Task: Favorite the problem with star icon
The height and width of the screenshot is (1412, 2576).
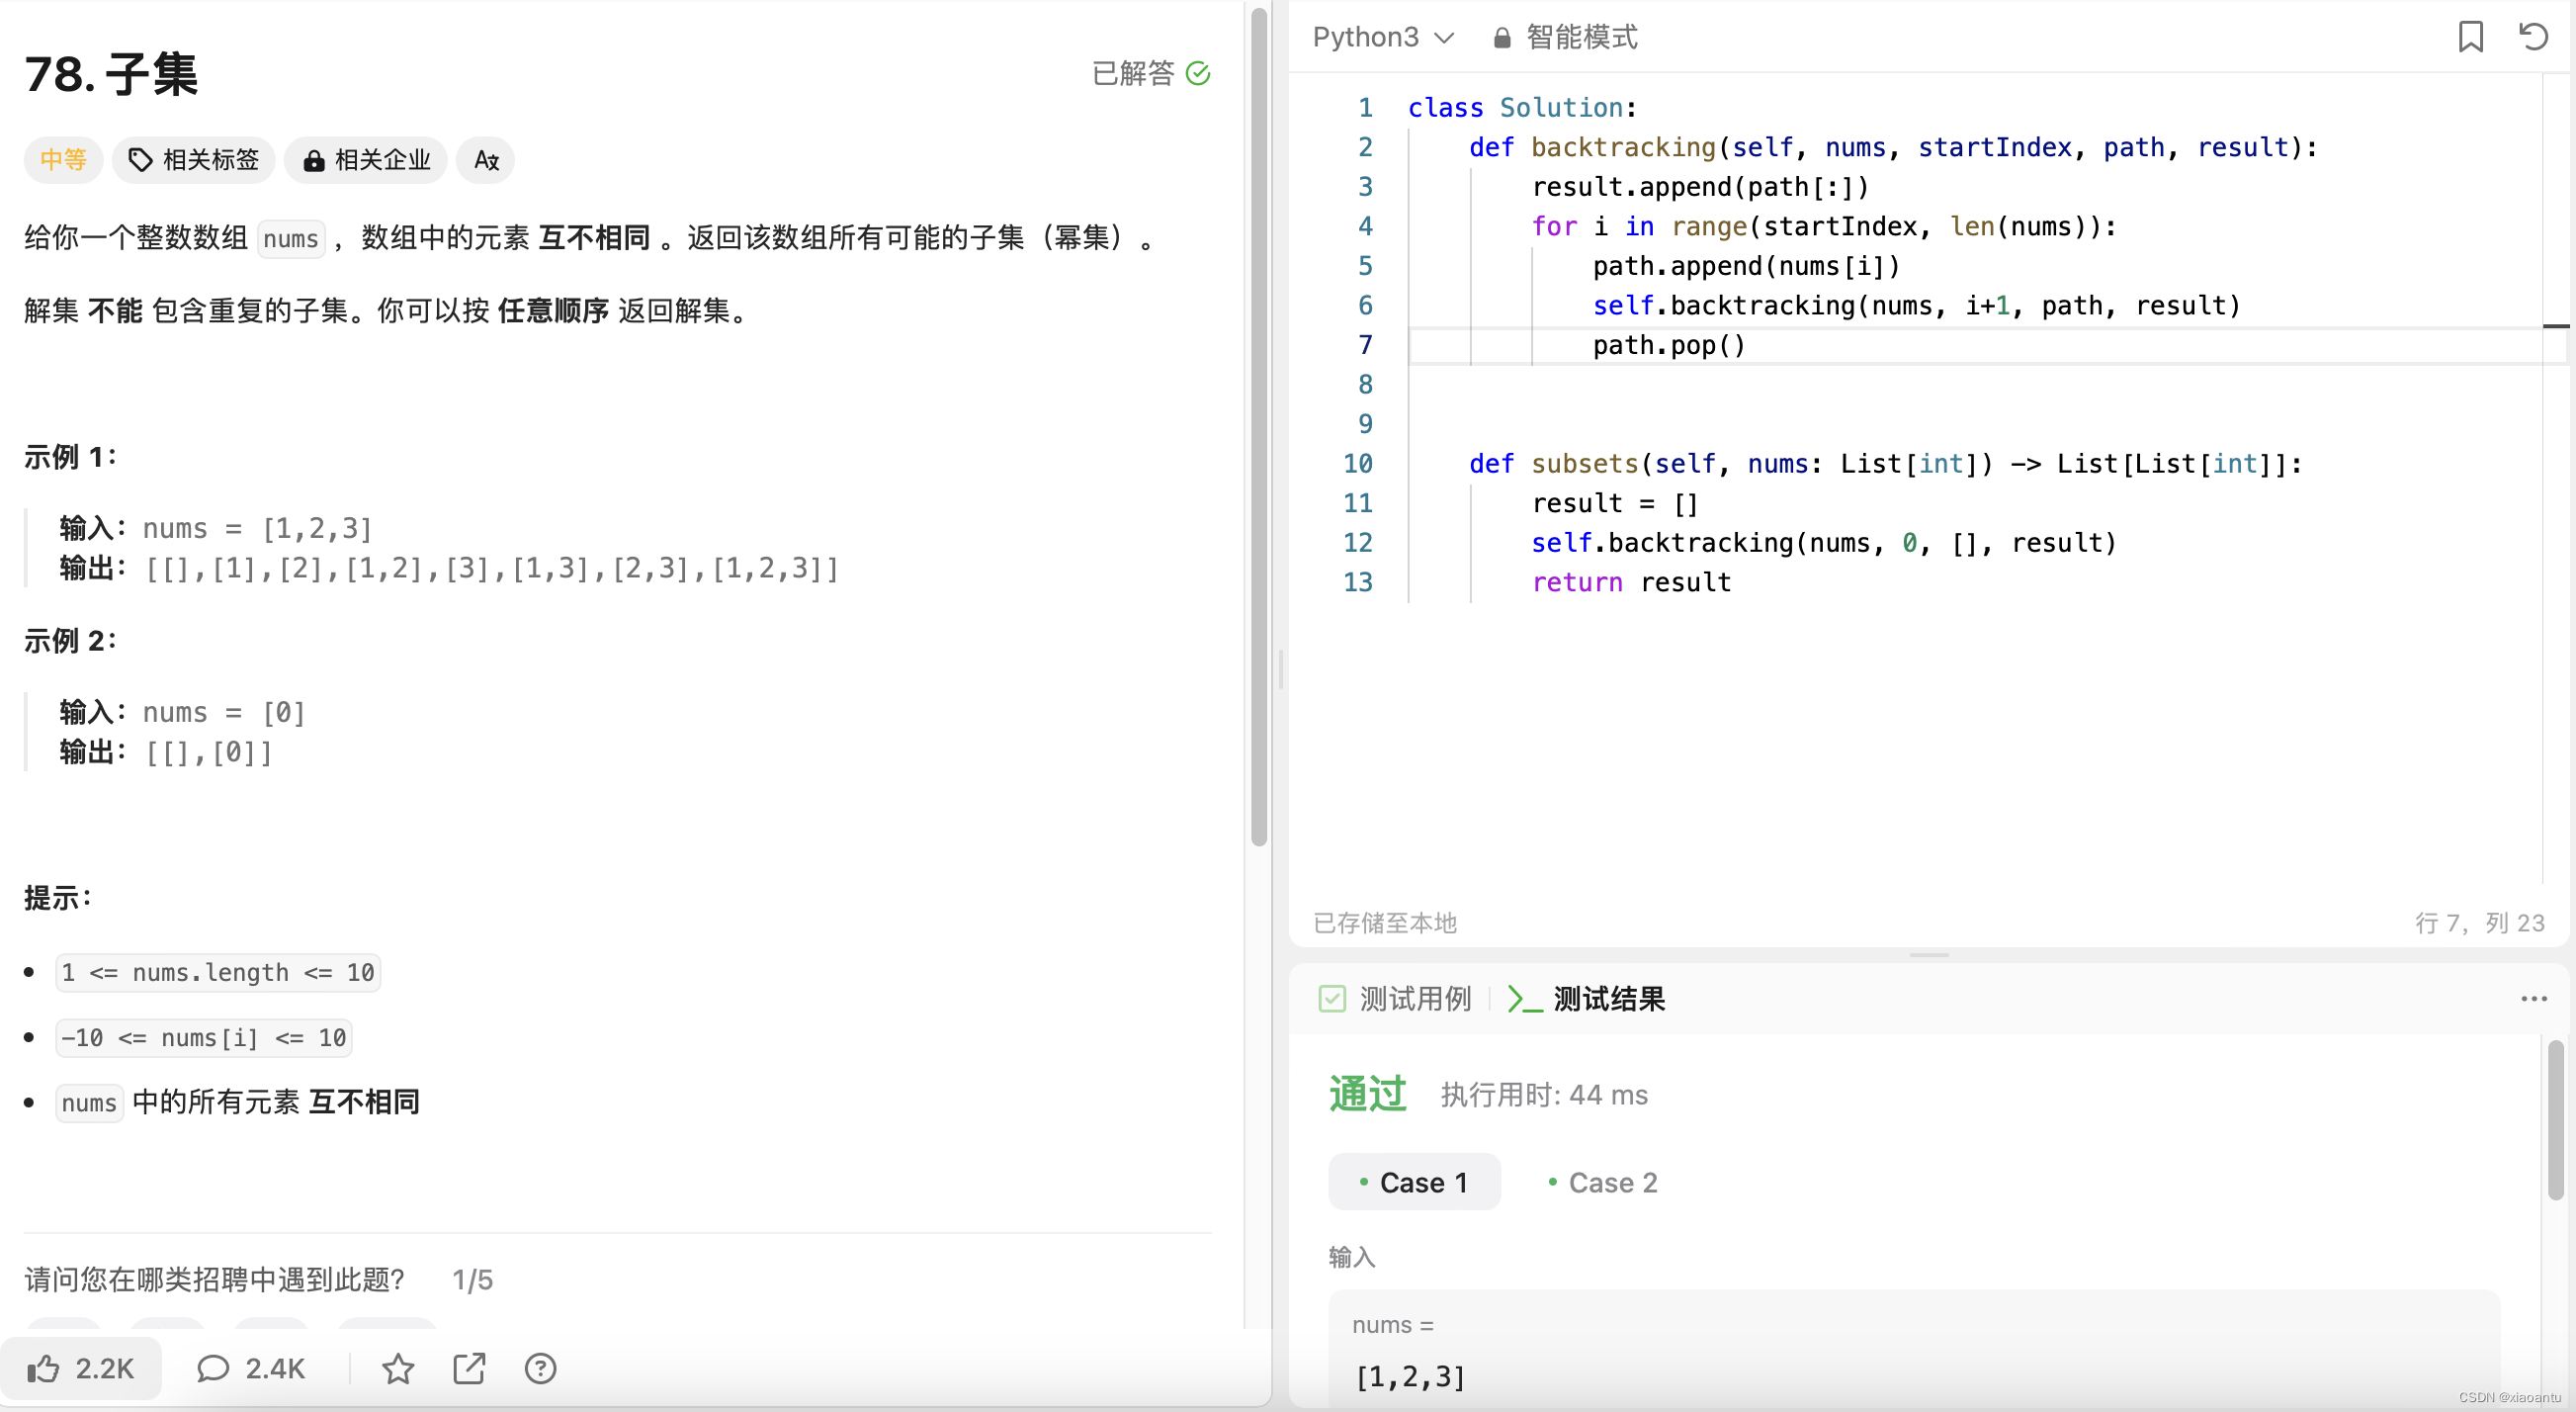Action: 398,1368
